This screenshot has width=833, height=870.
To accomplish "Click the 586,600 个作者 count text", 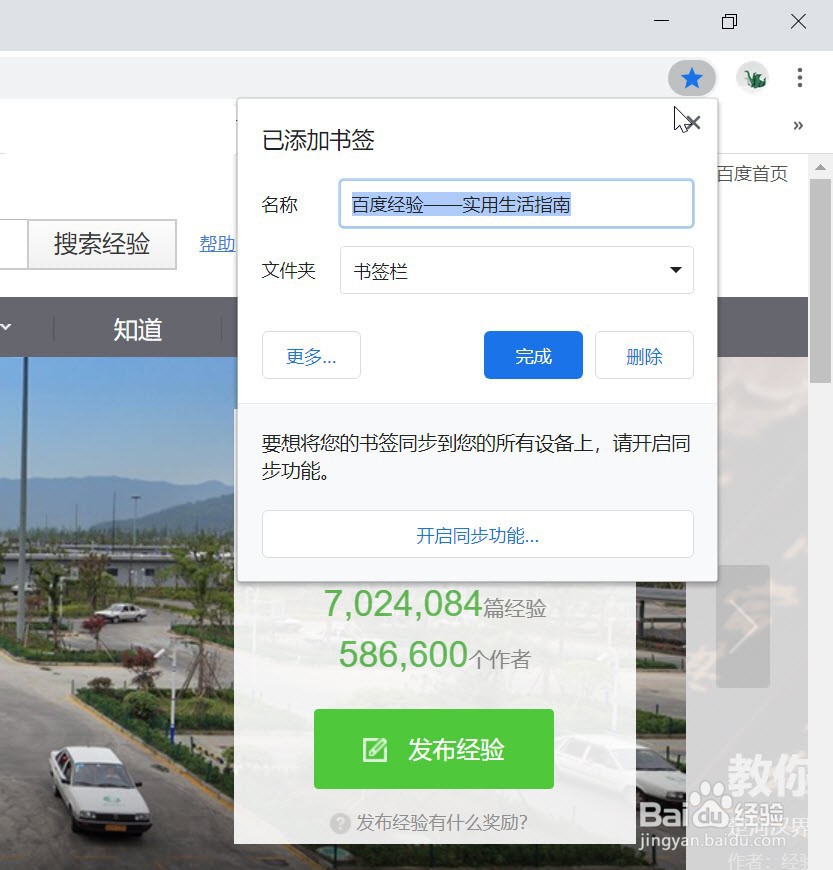I will tap(435, 655).
